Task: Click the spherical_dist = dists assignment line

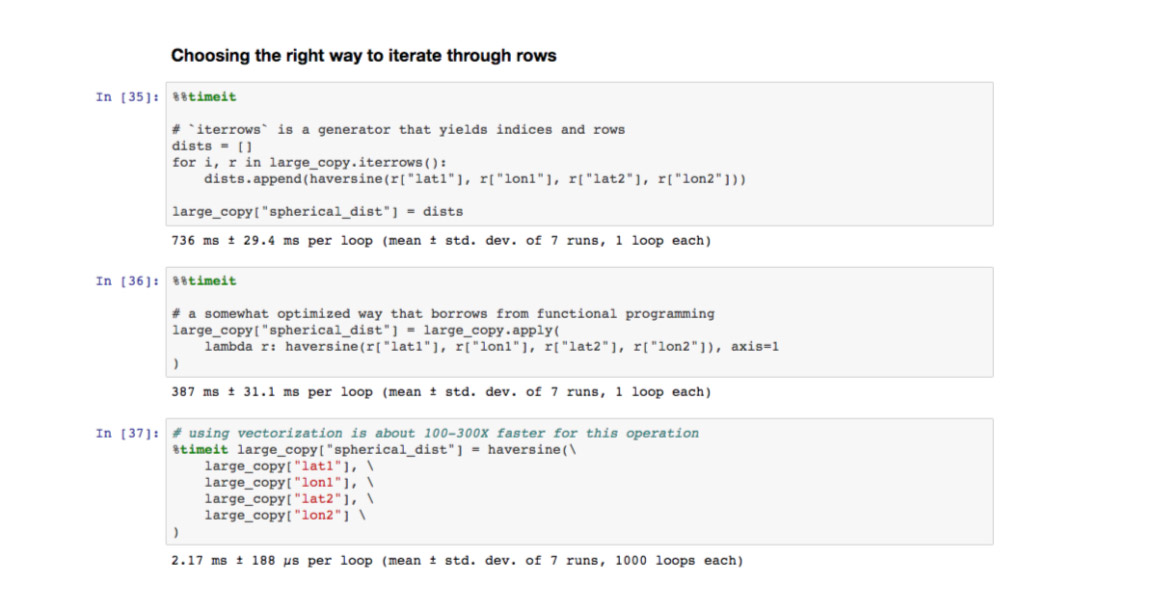Action: click(317, 212)
